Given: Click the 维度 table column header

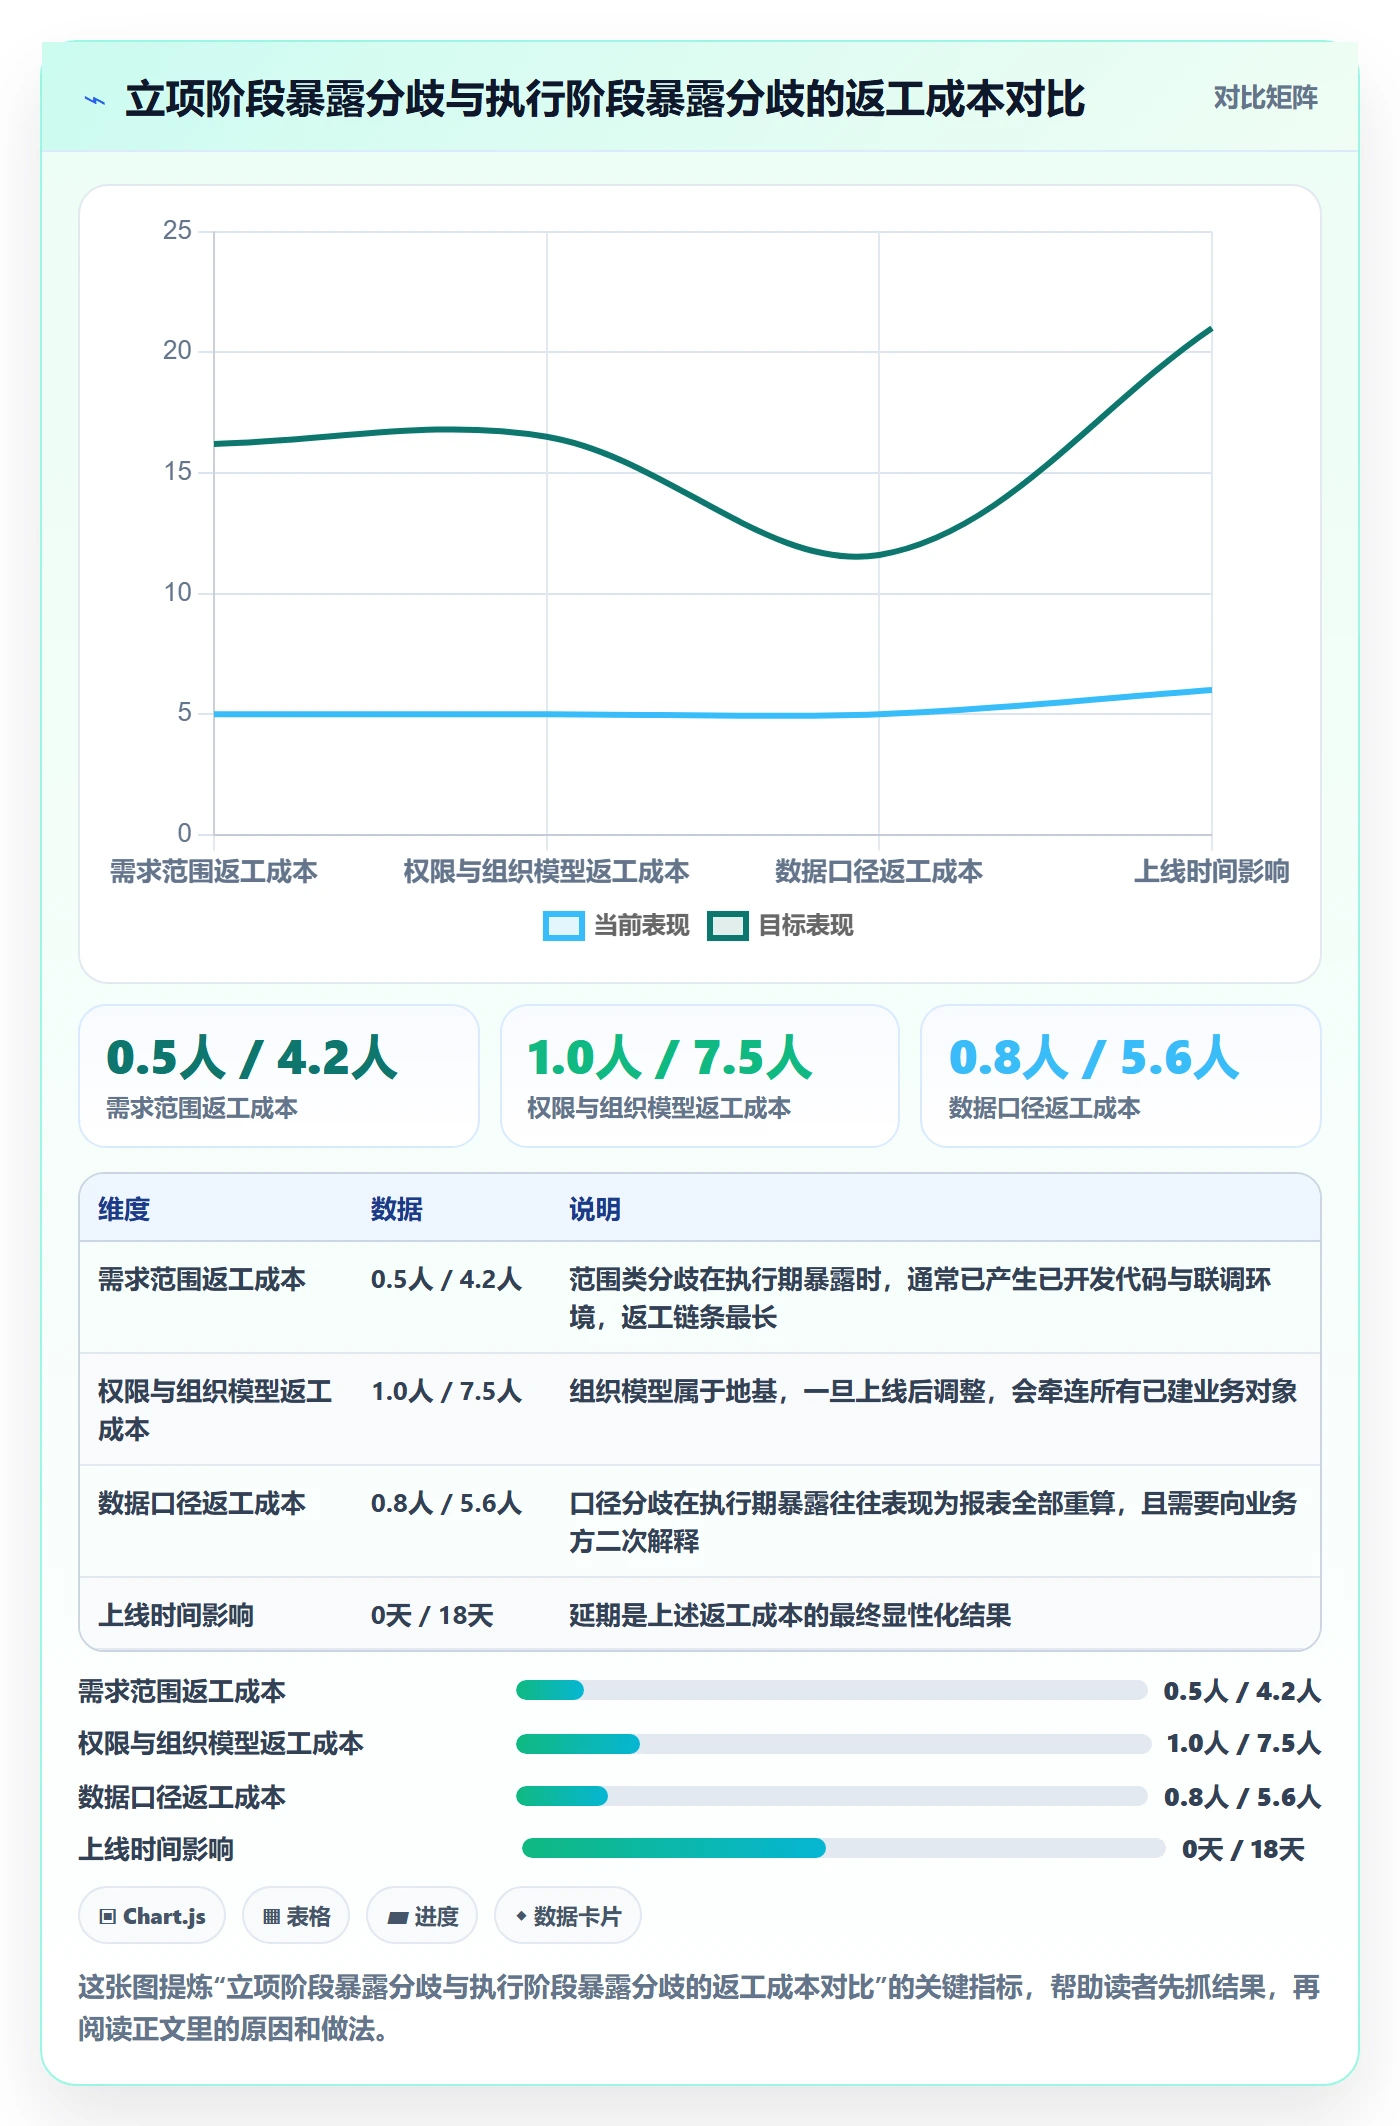Looking at the screenshot, I should point(124,1209).
